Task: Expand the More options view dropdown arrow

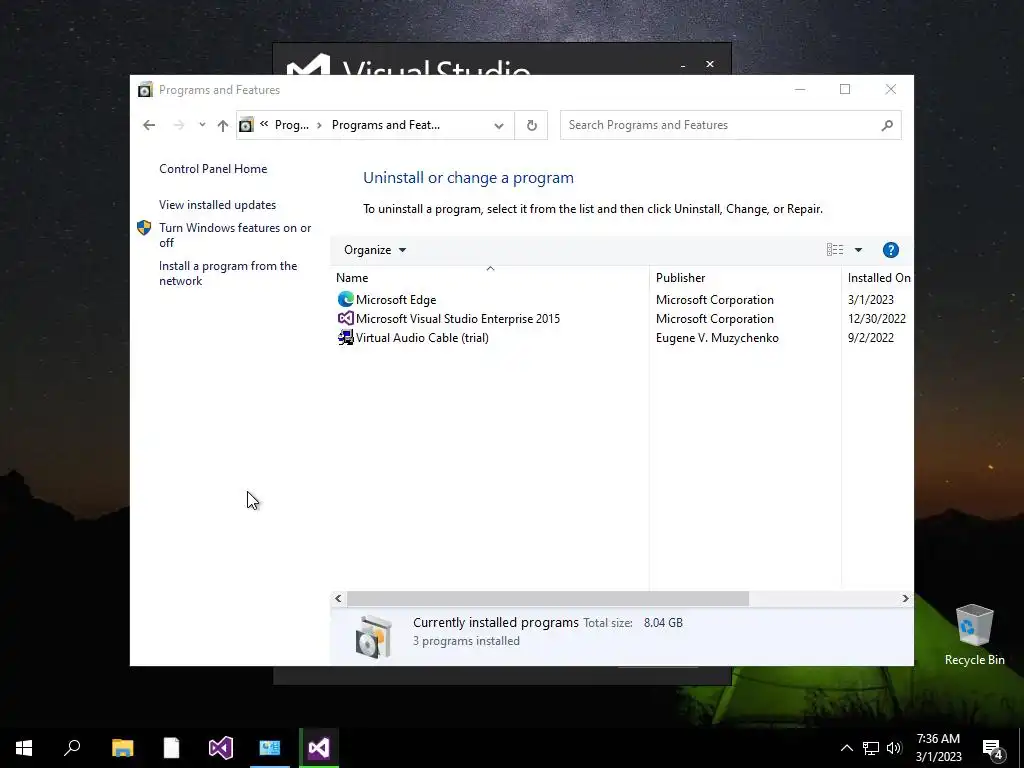Action: coord(858,250)
